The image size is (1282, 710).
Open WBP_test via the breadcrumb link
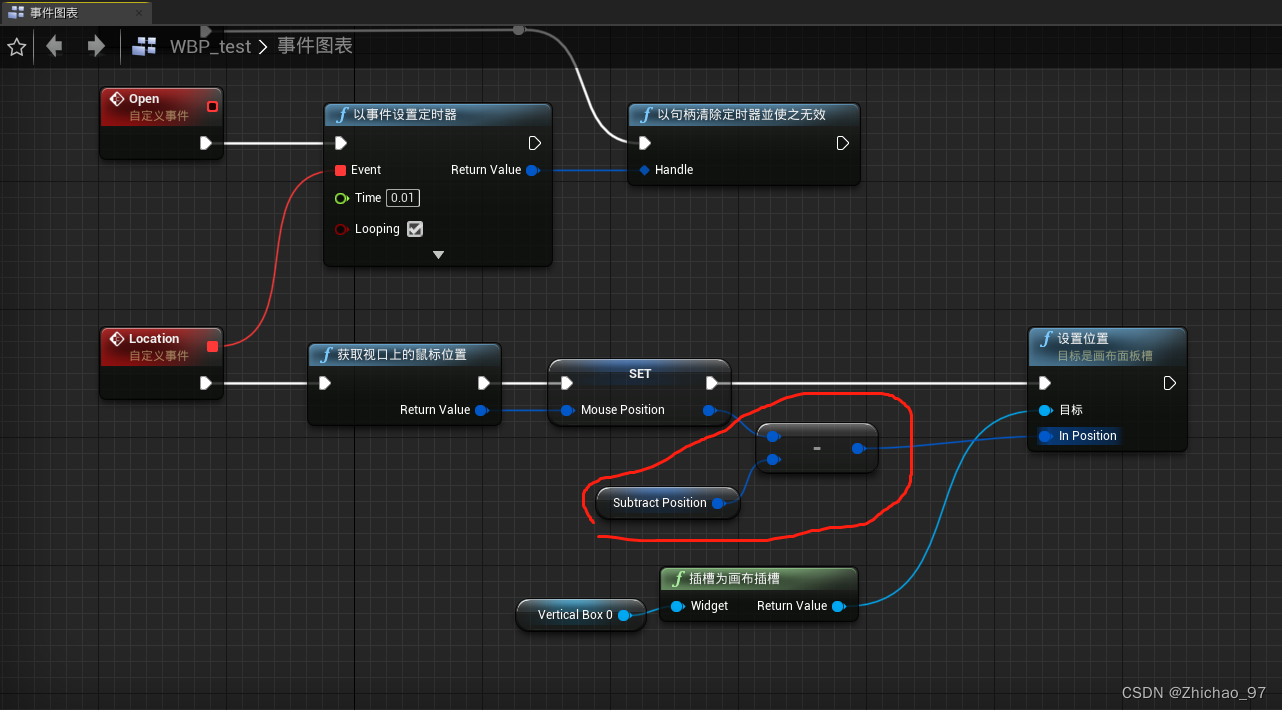211,46
